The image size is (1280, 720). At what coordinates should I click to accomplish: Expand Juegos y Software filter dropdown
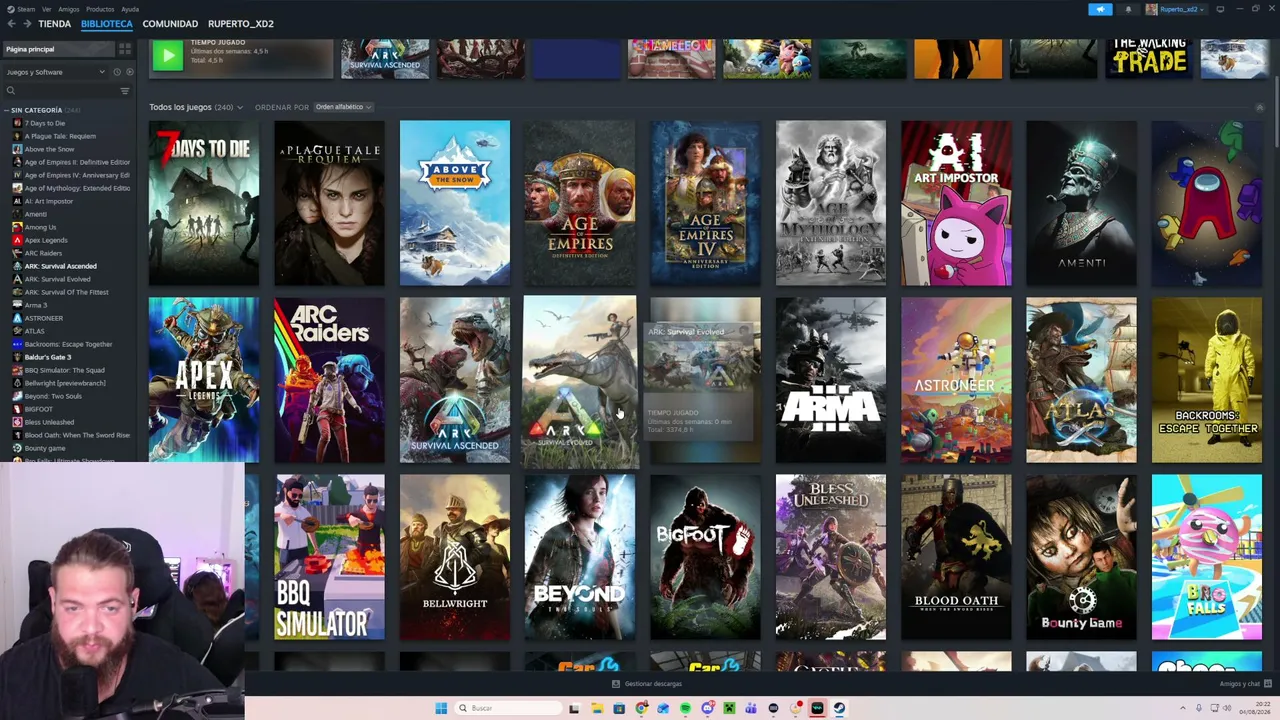pos(55,72)
